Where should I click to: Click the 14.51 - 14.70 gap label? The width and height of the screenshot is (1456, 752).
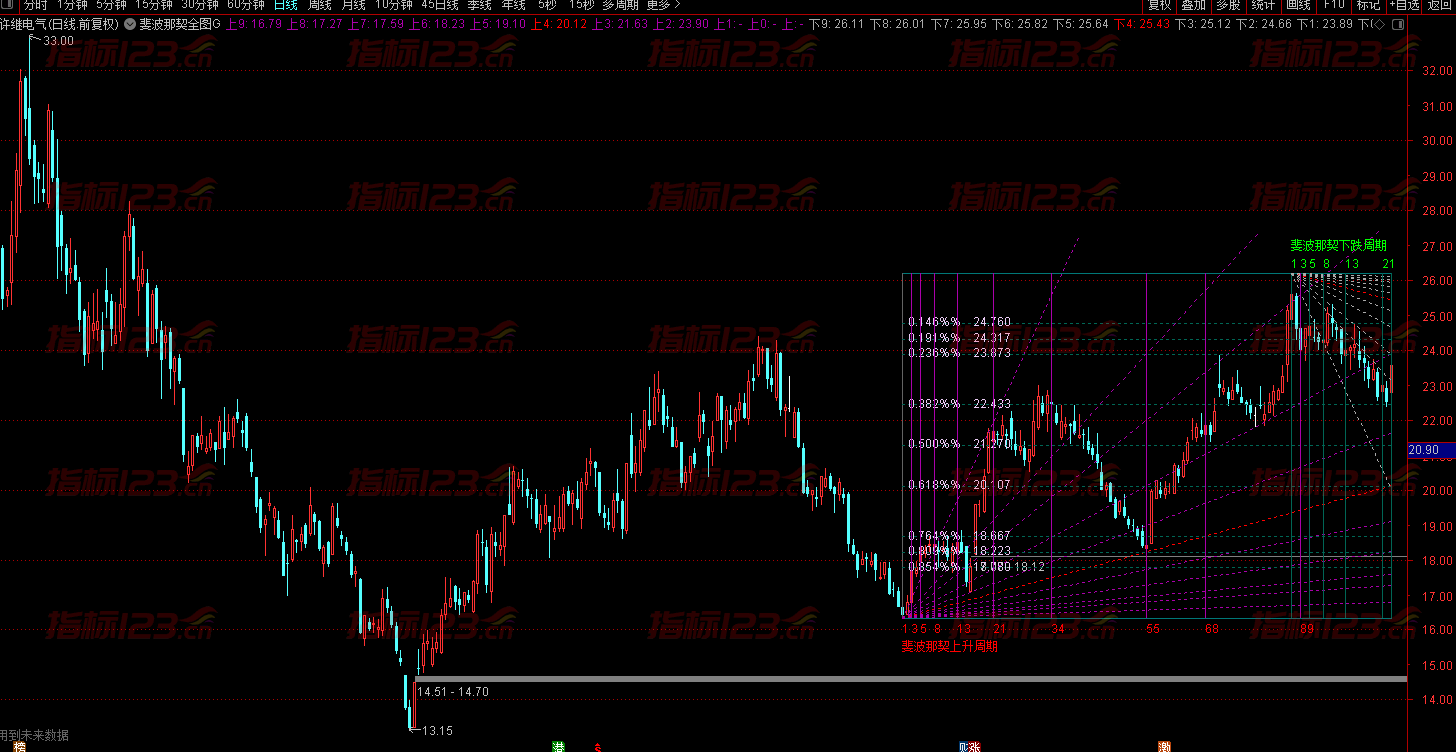coord(452,691)
